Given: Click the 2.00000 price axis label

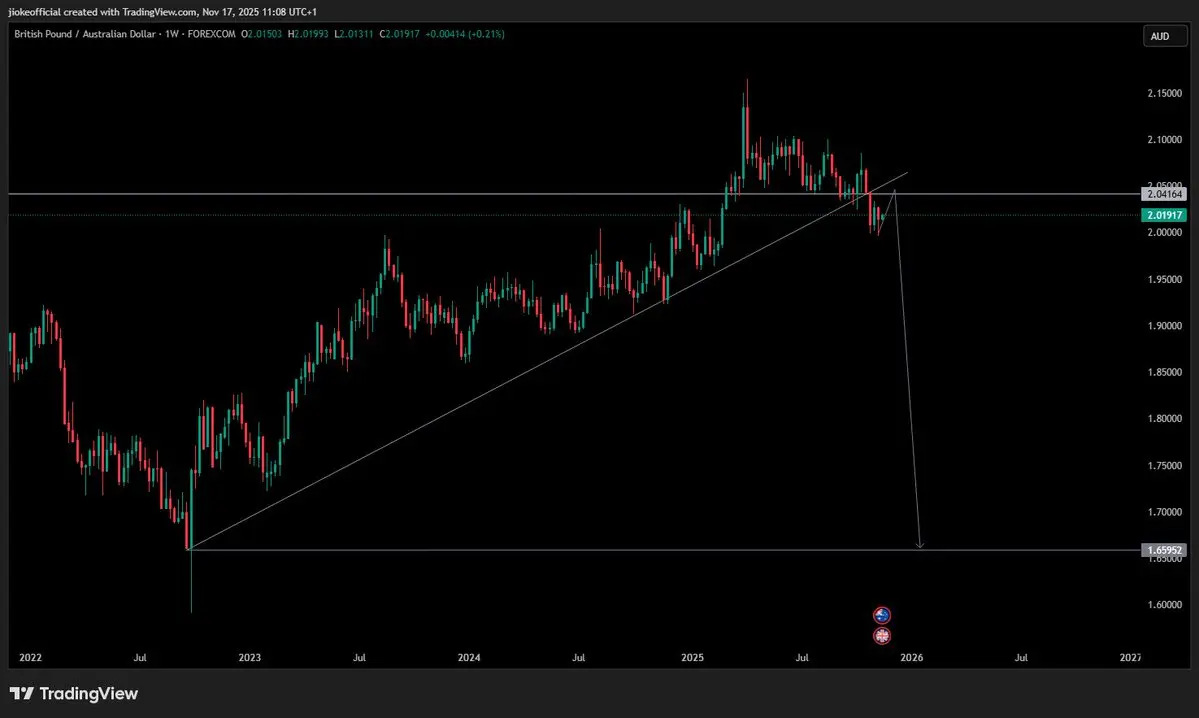Looking at the screenshot, I should [1164, 232].
